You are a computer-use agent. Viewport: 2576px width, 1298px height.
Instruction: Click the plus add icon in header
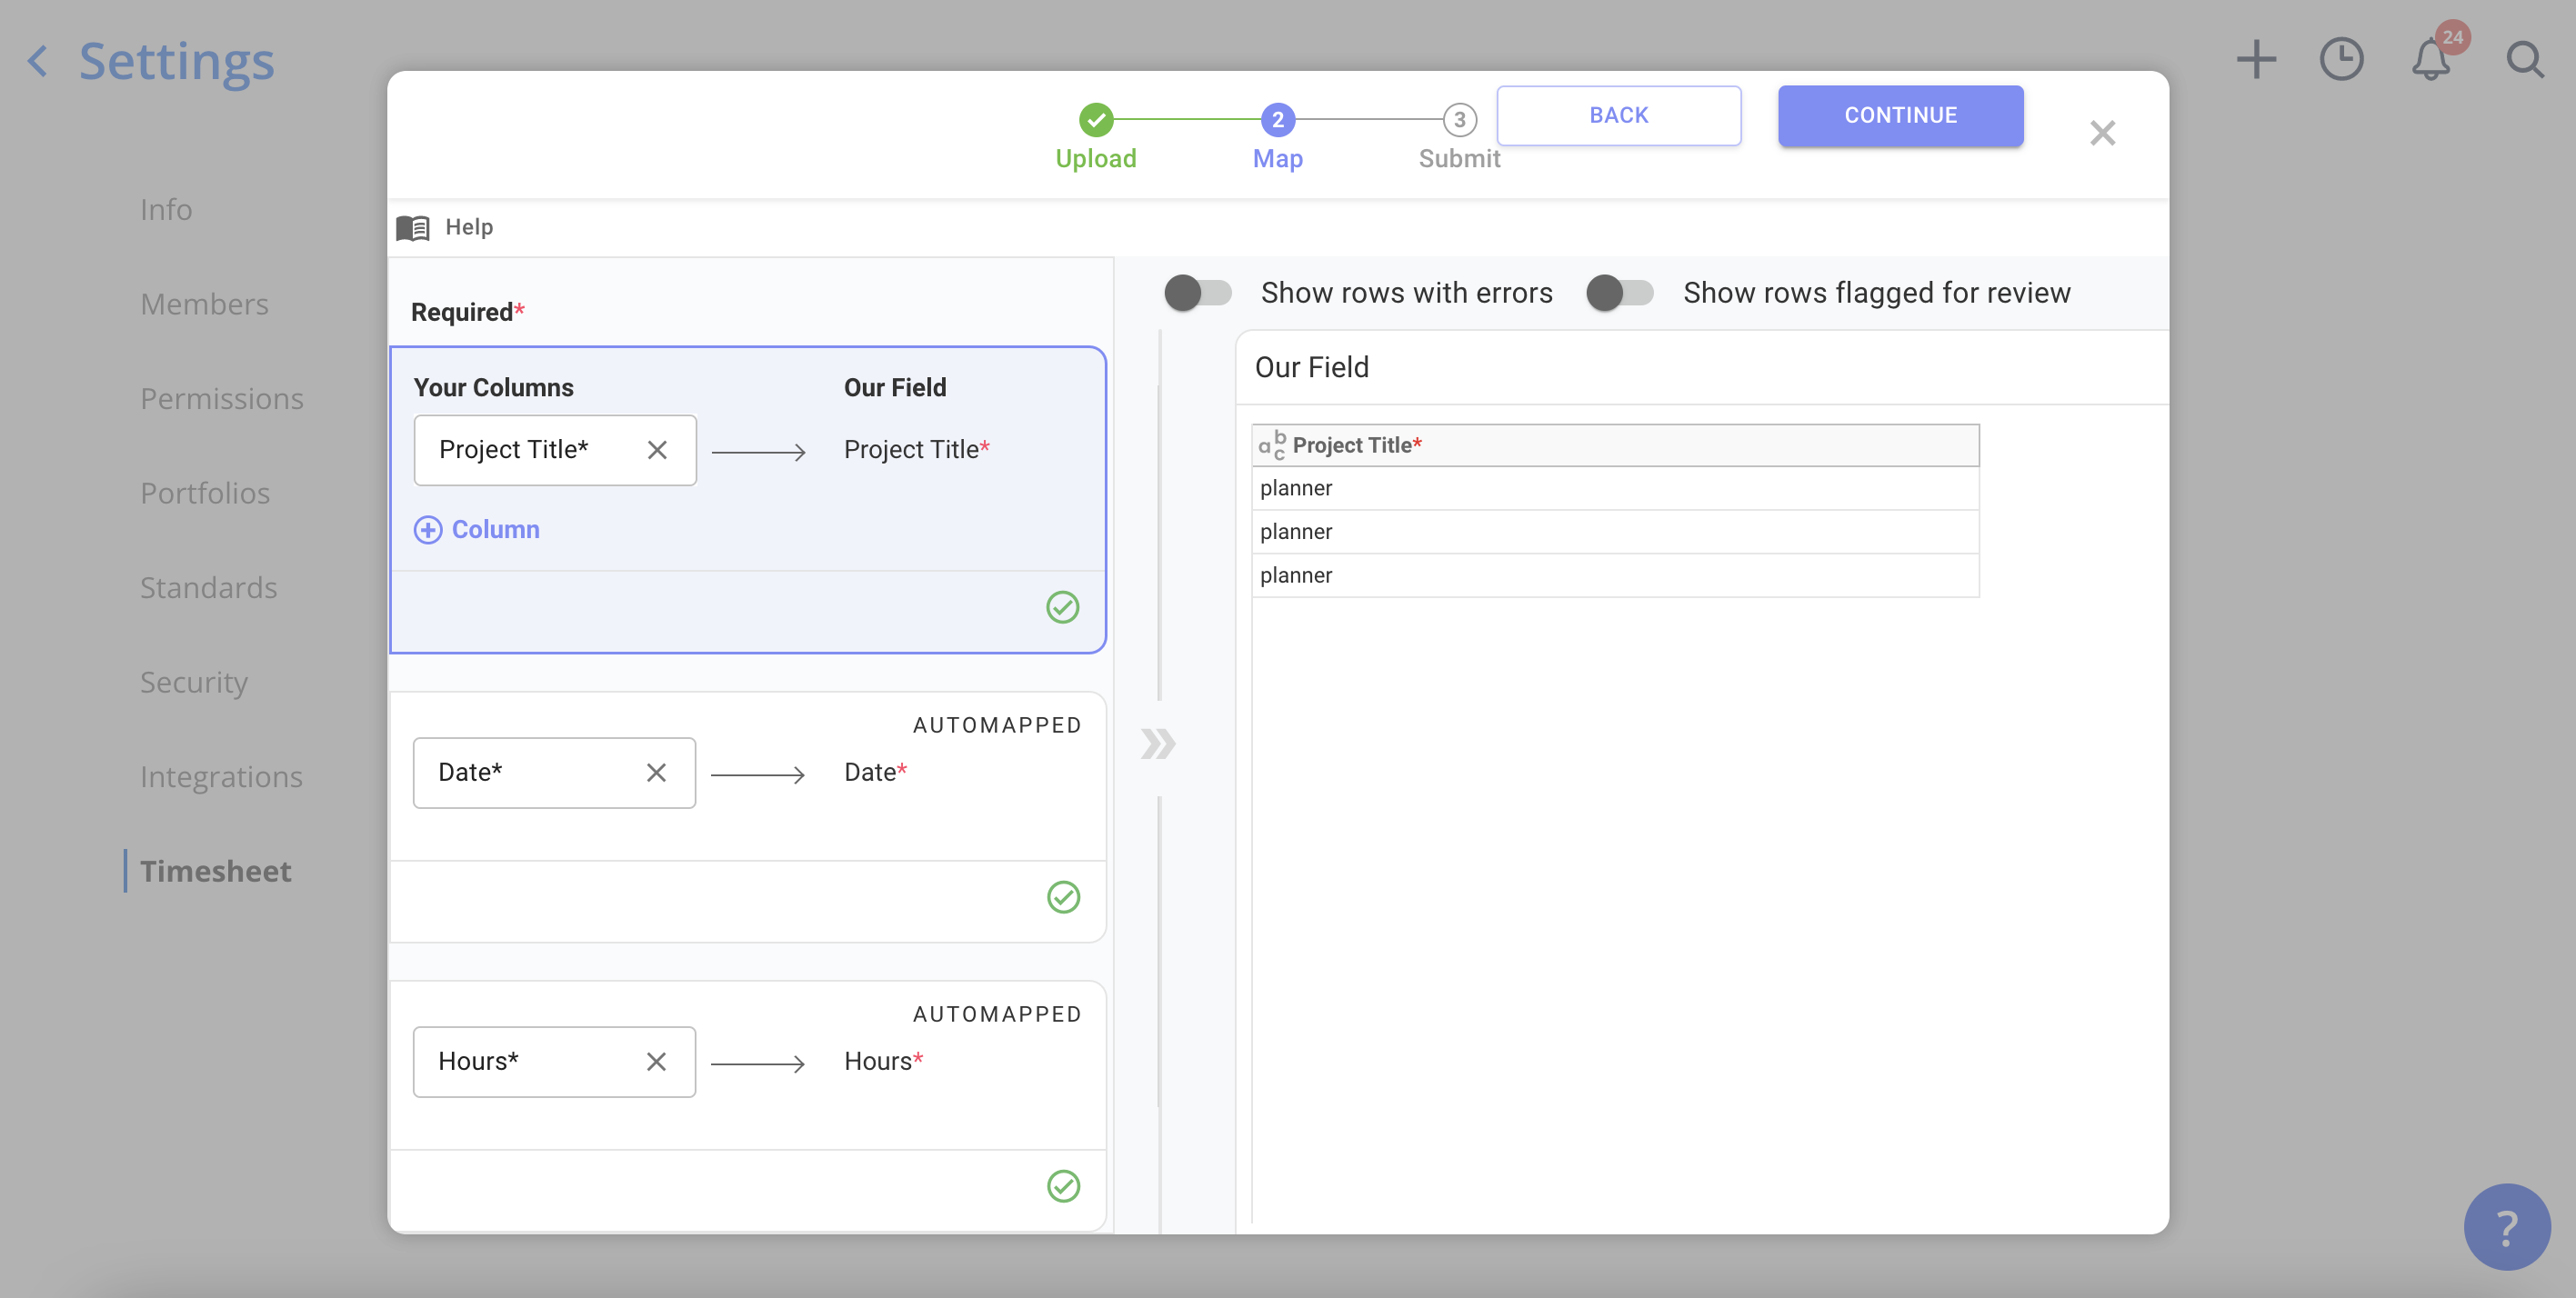(2256, 60)
